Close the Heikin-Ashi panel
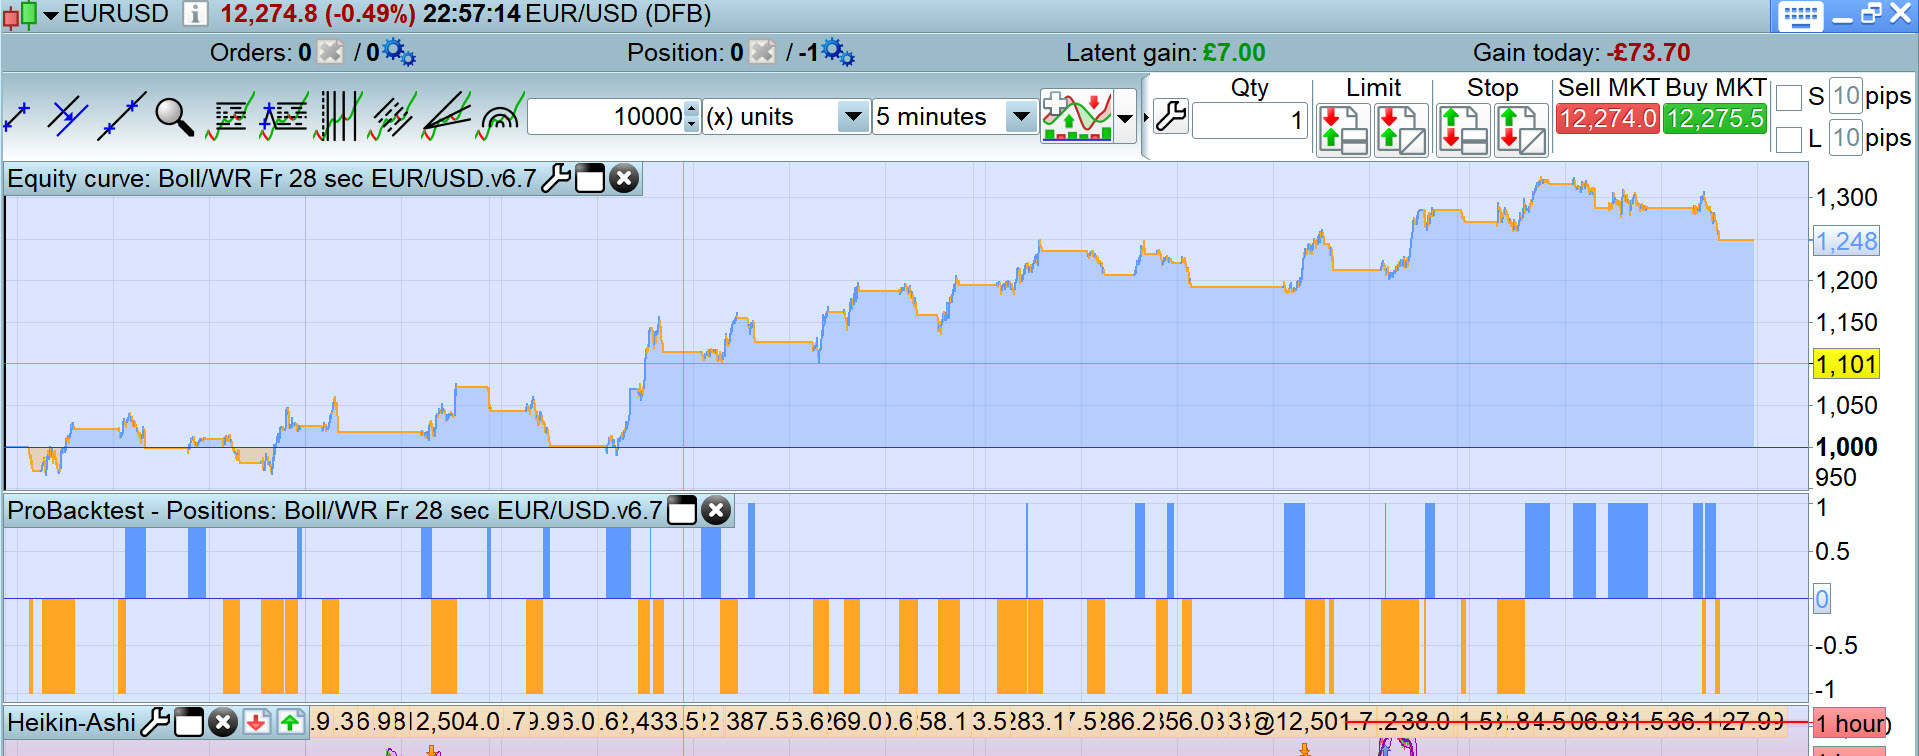The width and height of the screenshot is (1919, 756). click(x=223, y=722)
